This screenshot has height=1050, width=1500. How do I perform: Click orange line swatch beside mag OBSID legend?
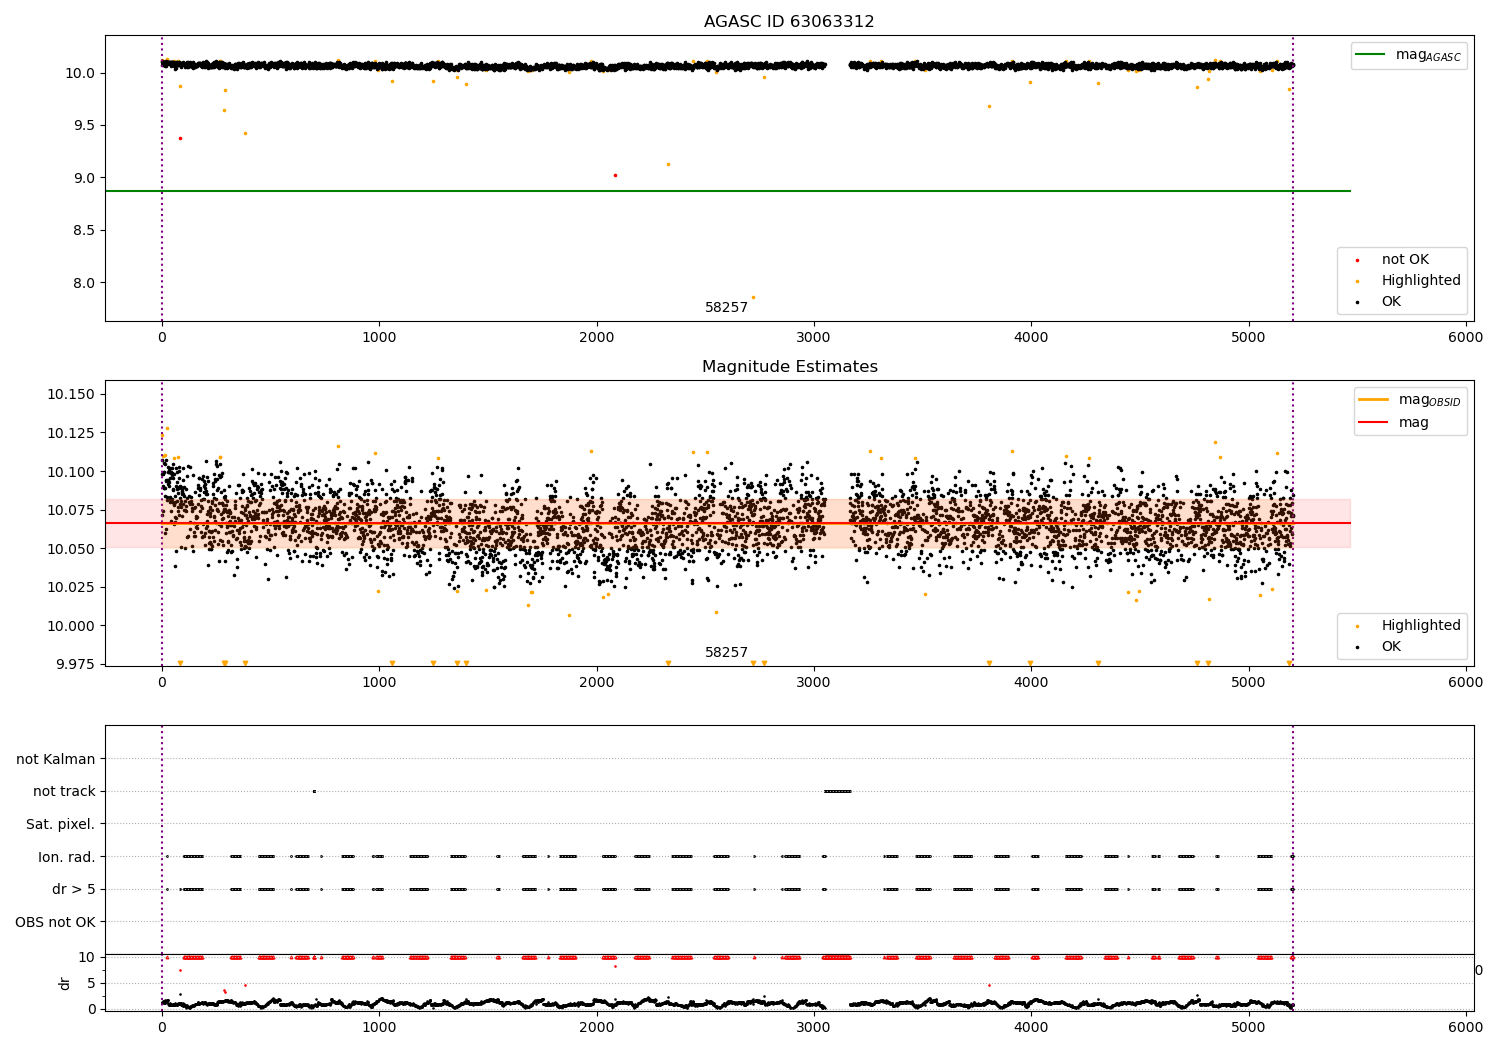coord(1374,399)
